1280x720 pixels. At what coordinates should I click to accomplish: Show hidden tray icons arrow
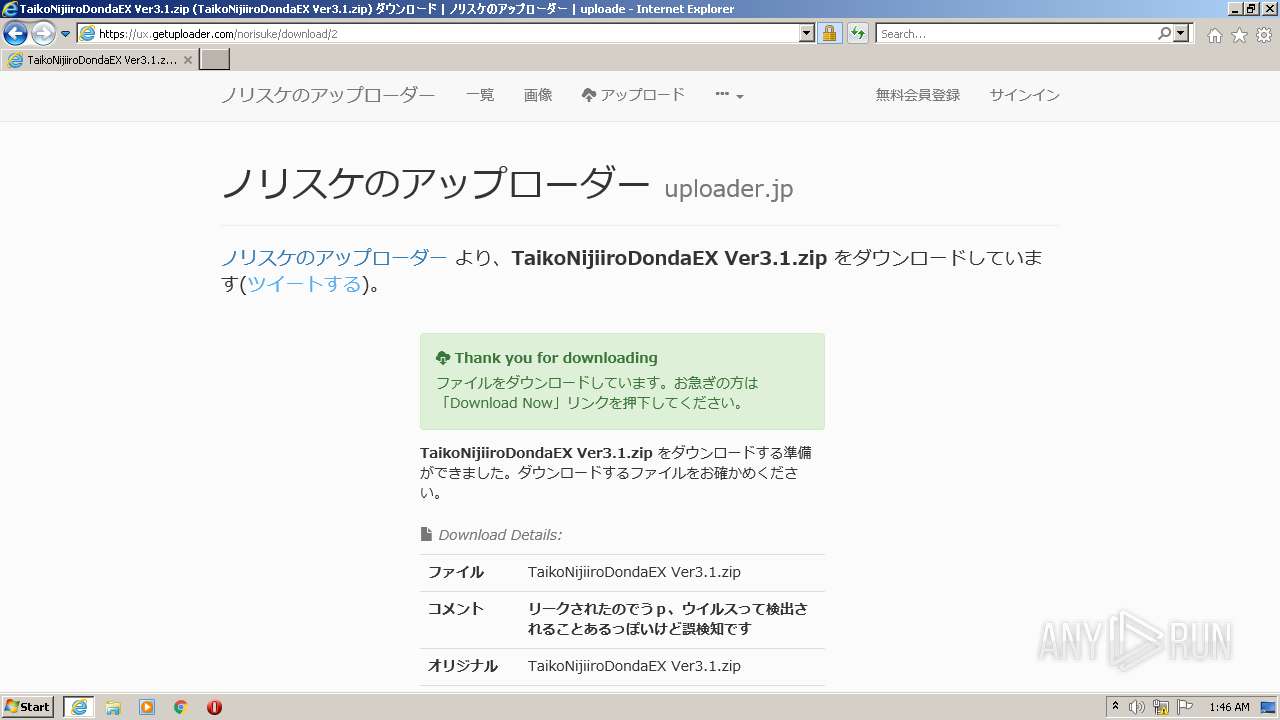tap(1115, 707)
